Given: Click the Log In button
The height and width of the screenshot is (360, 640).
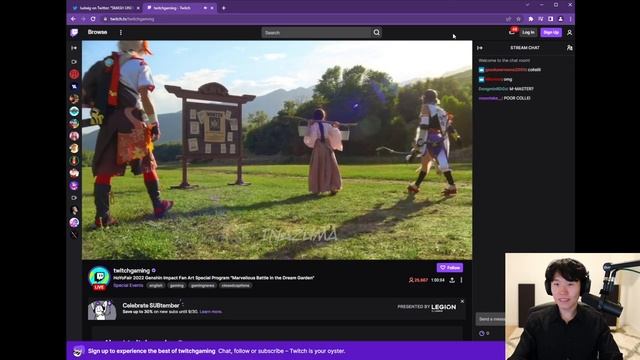Looking at the screenshot, I should click(x=528, y=32).
